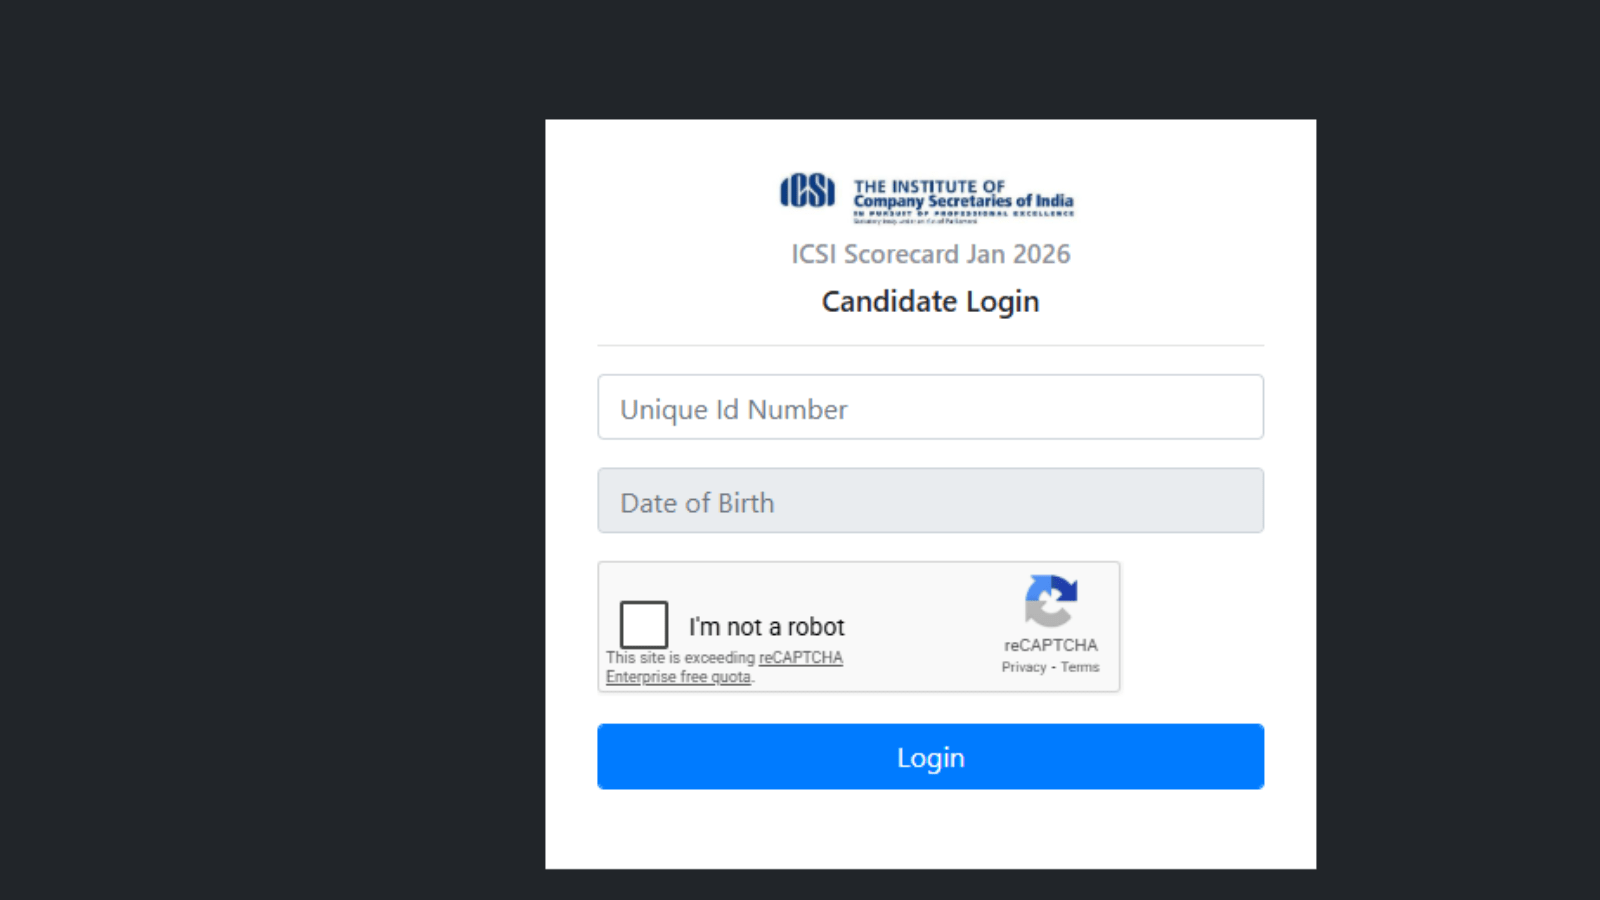Viewport: 1600px width, 900px height.
Task: Click "THE INSTITUTE OF" logo text
Action: point(928,186)
